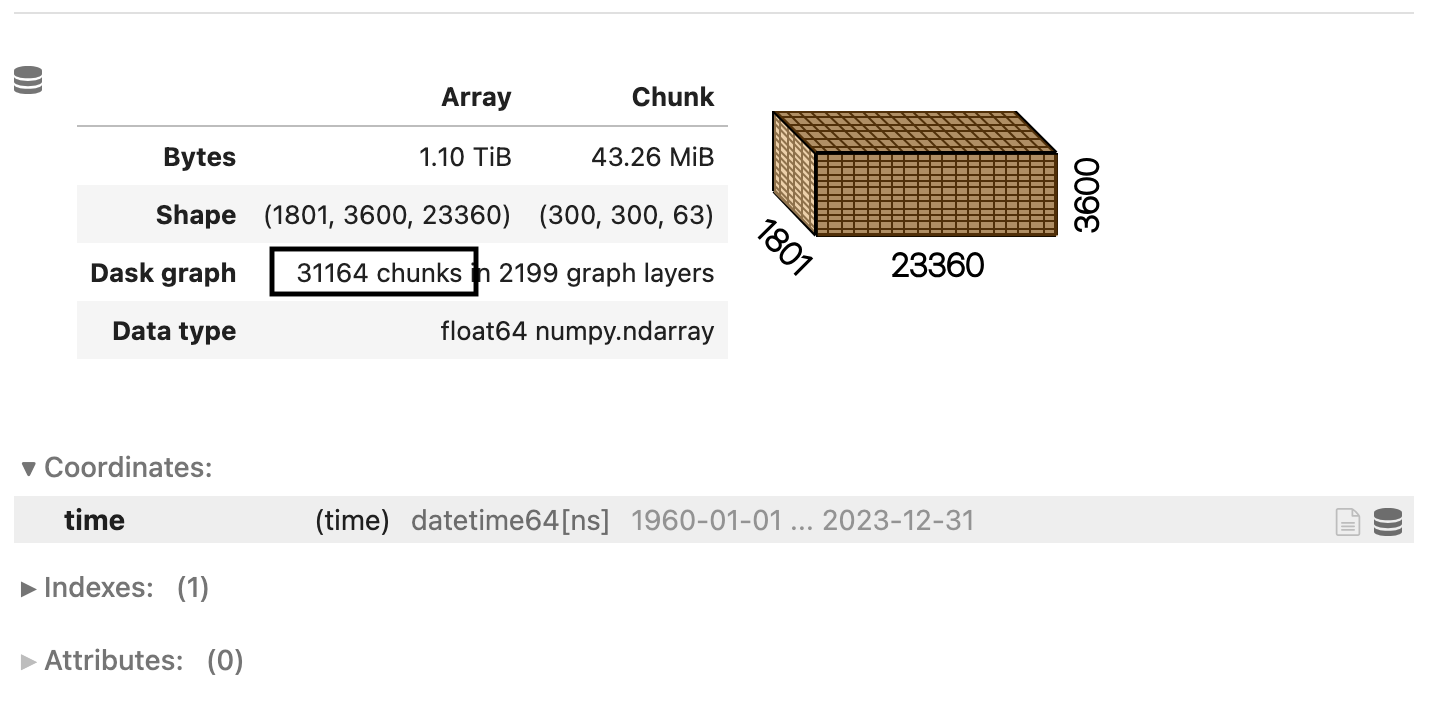
Task: Select the Dask graph table row label
Action: tap(163, 272)
